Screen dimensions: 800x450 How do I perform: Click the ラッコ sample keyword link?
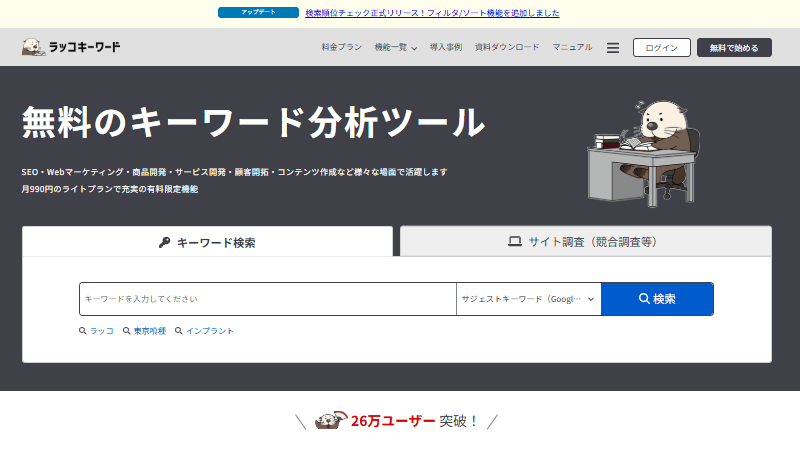pos(102,331)
